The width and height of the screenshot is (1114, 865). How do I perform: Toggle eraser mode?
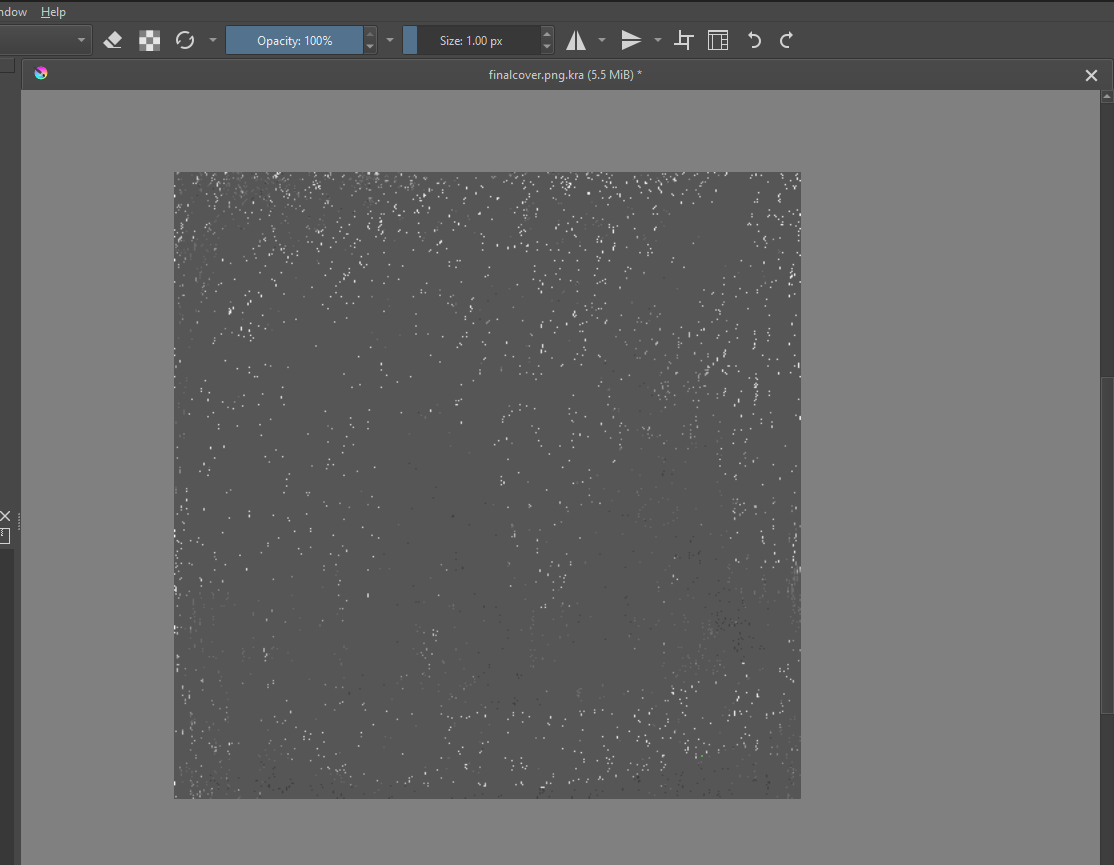113,40
